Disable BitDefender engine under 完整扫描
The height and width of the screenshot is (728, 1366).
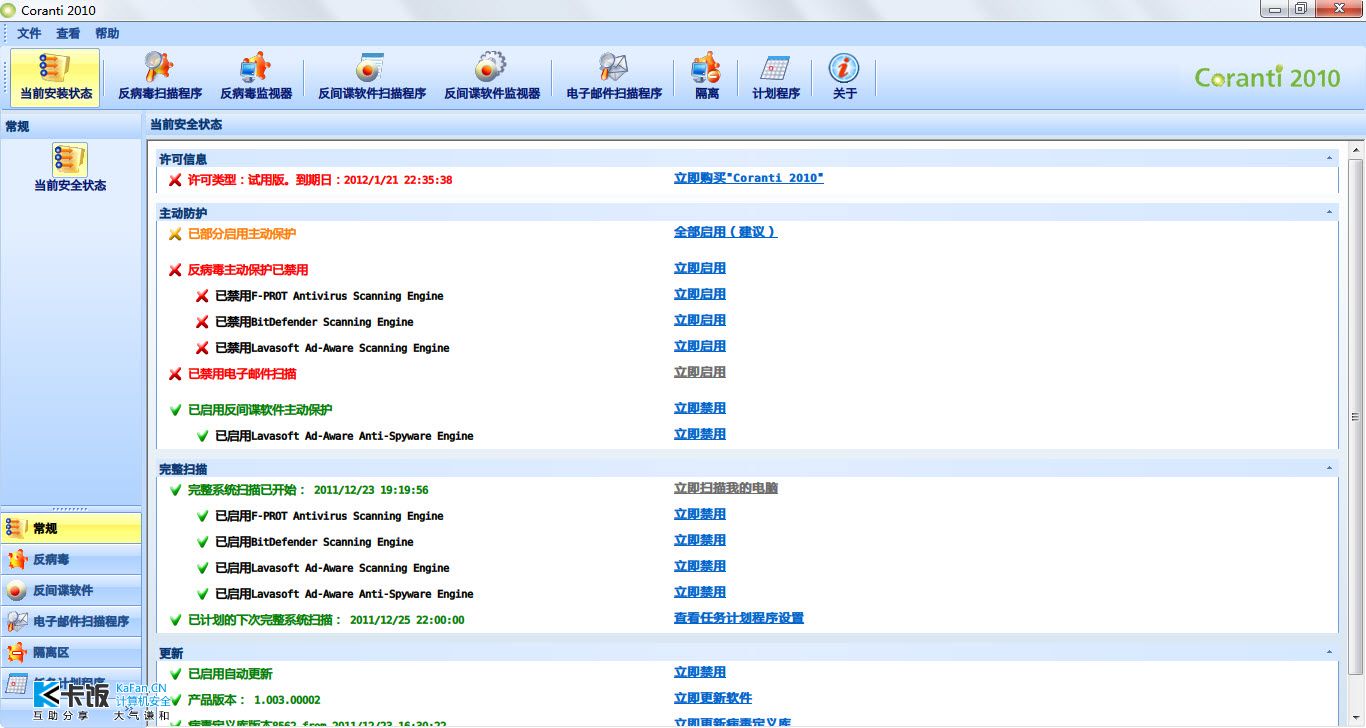pos(700,540)
